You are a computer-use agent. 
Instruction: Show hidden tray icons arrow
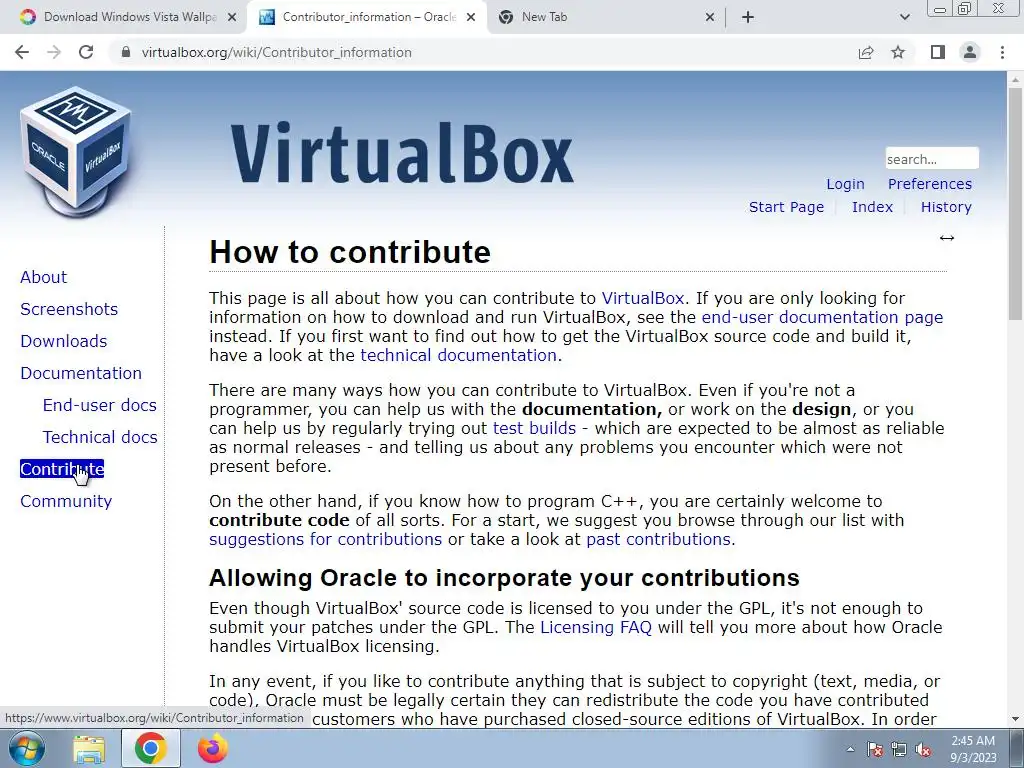click(x=850, y=749)
